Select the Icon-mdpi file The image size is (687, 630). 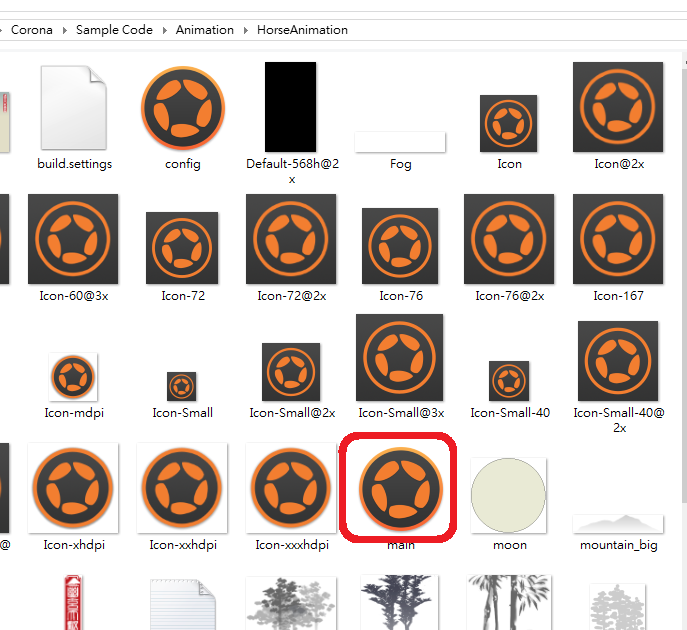[x=73, y=377]
